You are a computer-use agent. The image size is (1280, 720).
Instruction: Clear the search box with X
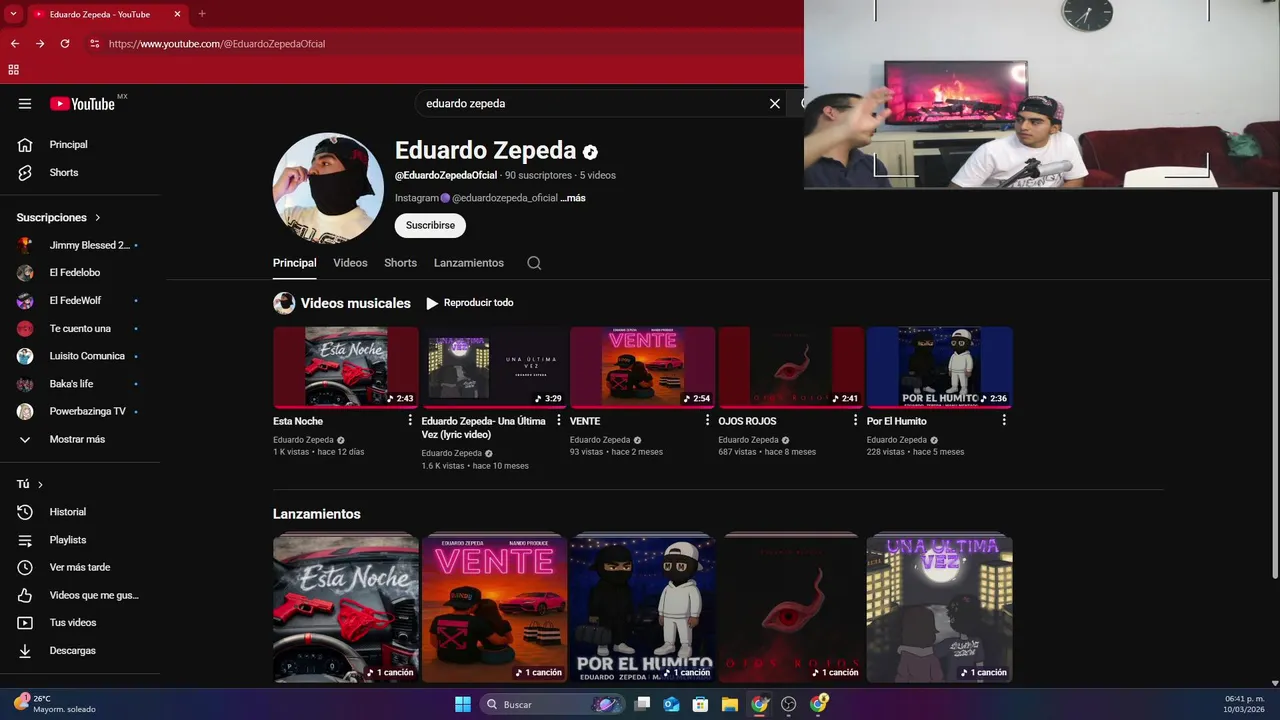(774, 104)
